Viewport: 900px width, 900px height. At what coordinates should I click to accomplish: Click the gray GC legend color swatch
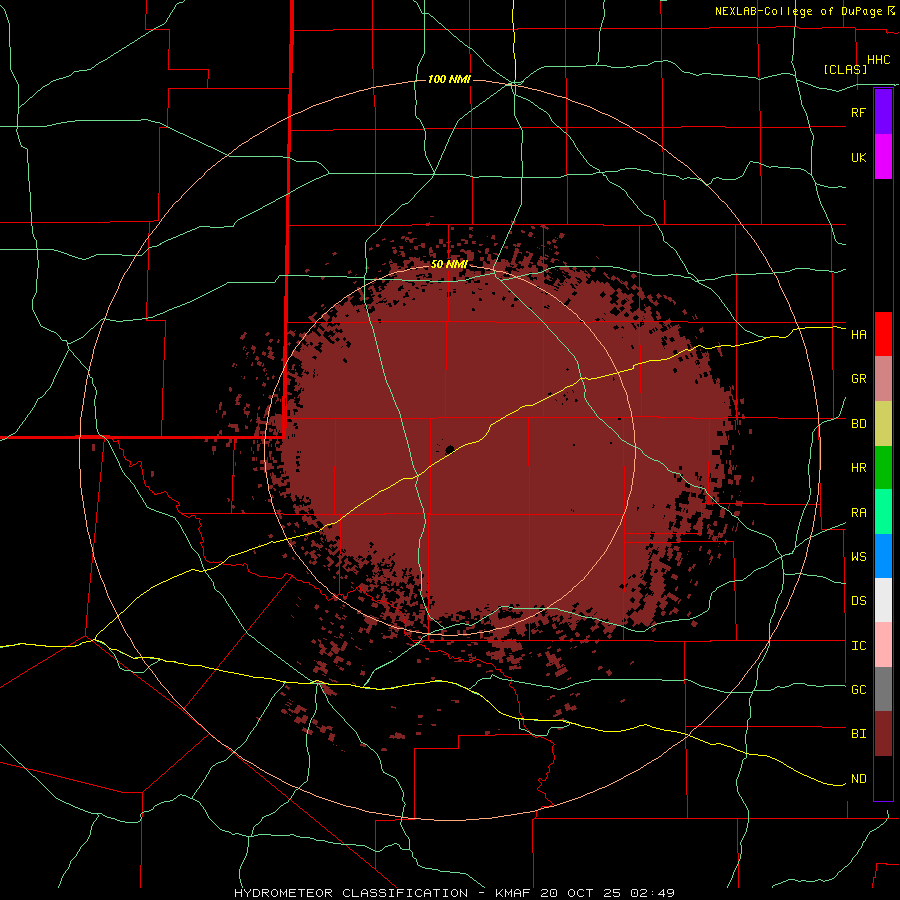(x=883, y=689)
